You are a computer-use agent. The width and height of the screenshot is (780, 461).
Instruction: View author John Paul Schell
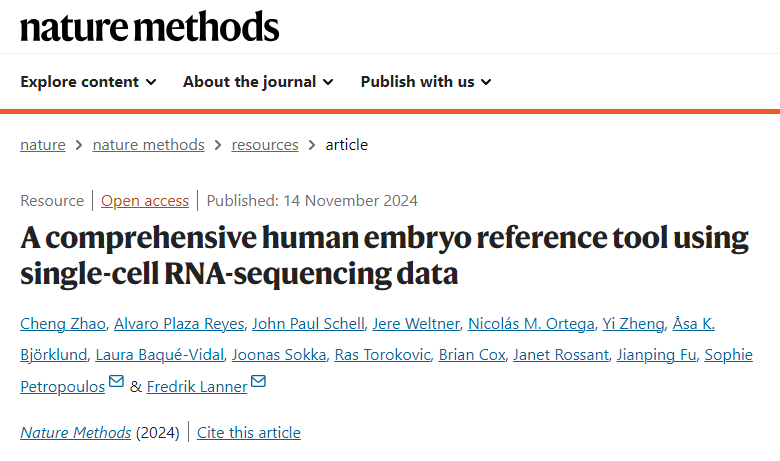click(x=308, y=324)
